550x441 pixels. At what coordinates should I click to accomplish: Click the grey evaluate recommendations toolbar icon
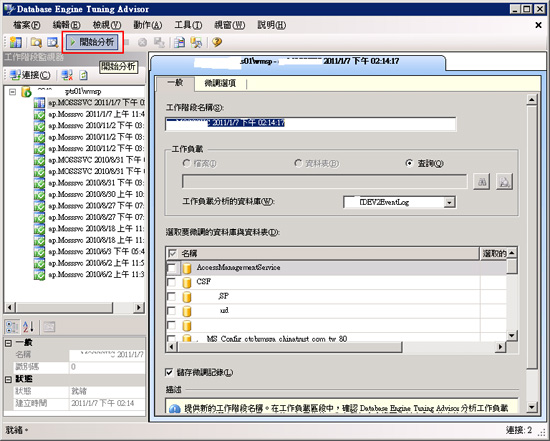(x=159, y=42)
